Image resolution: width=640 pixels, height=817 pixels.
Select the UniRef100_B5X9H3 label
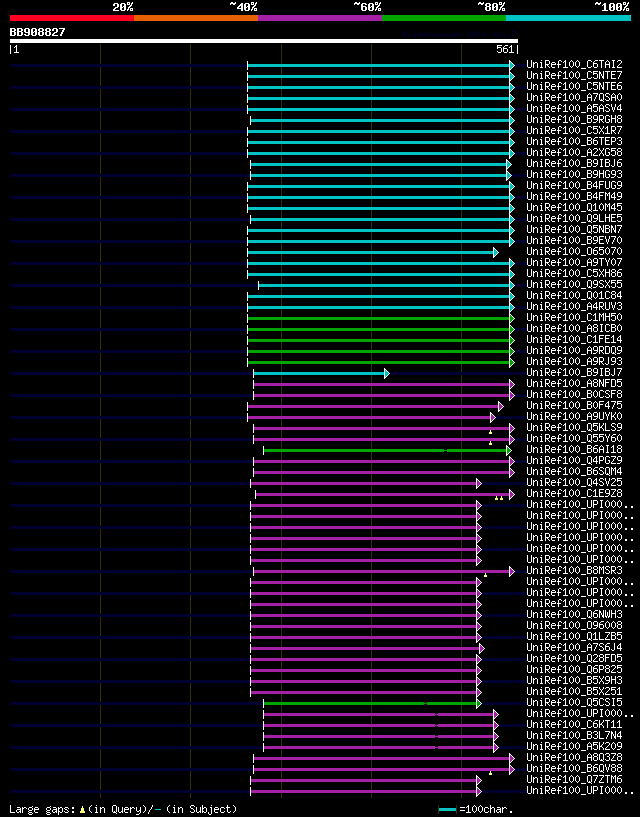574,680
